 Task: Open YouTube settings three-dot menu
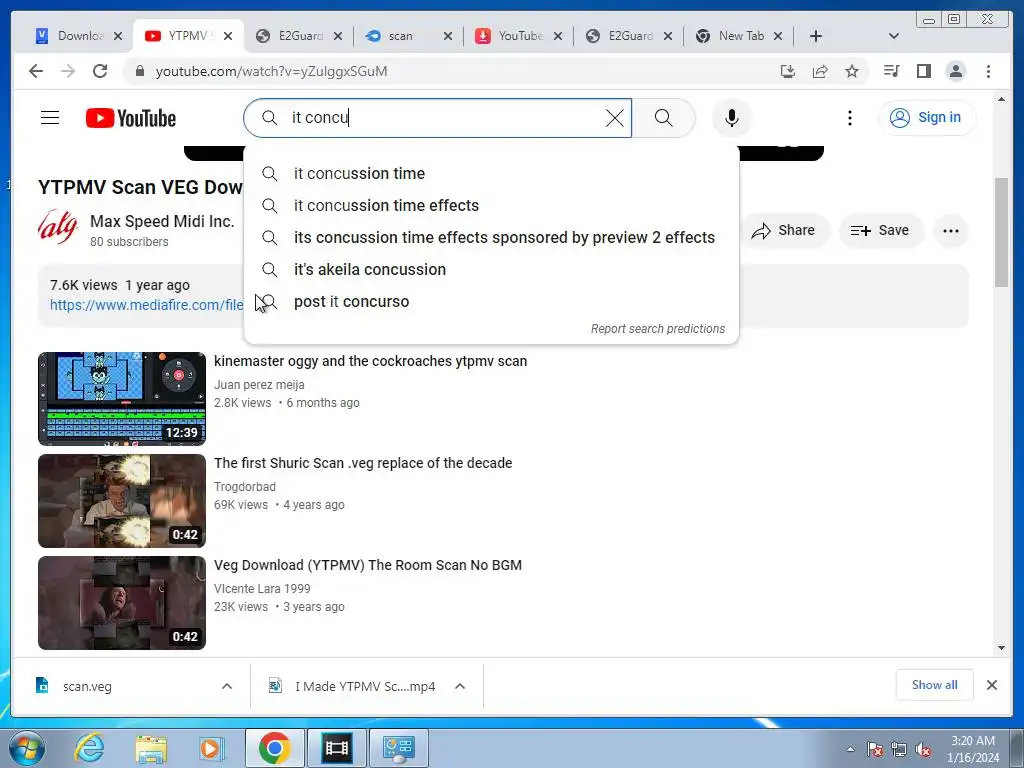coord(849,118)
